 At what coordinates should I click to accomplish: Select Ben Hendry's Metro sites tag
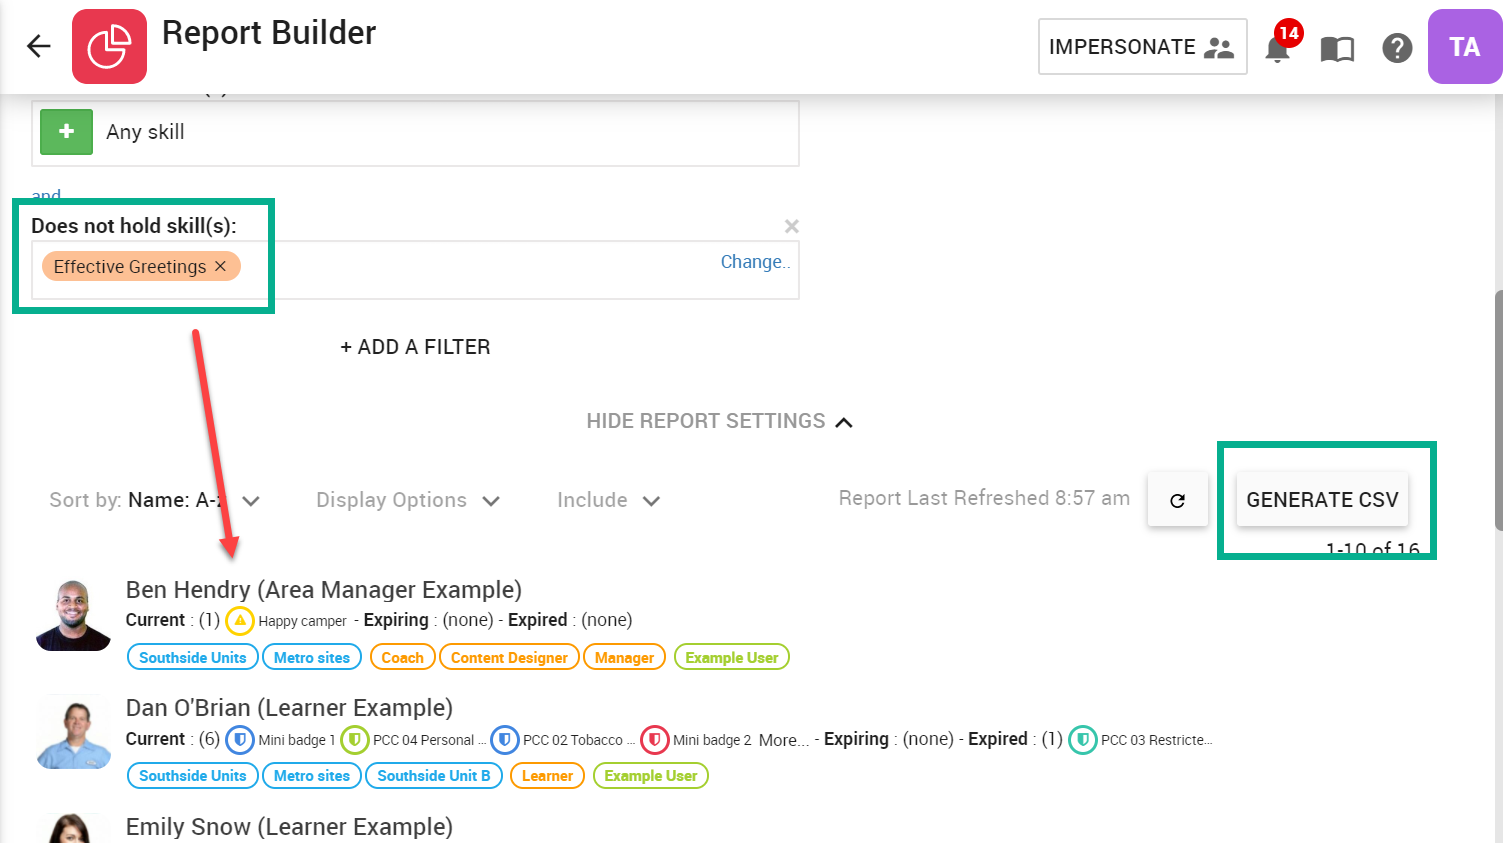(x=312, y=657)
